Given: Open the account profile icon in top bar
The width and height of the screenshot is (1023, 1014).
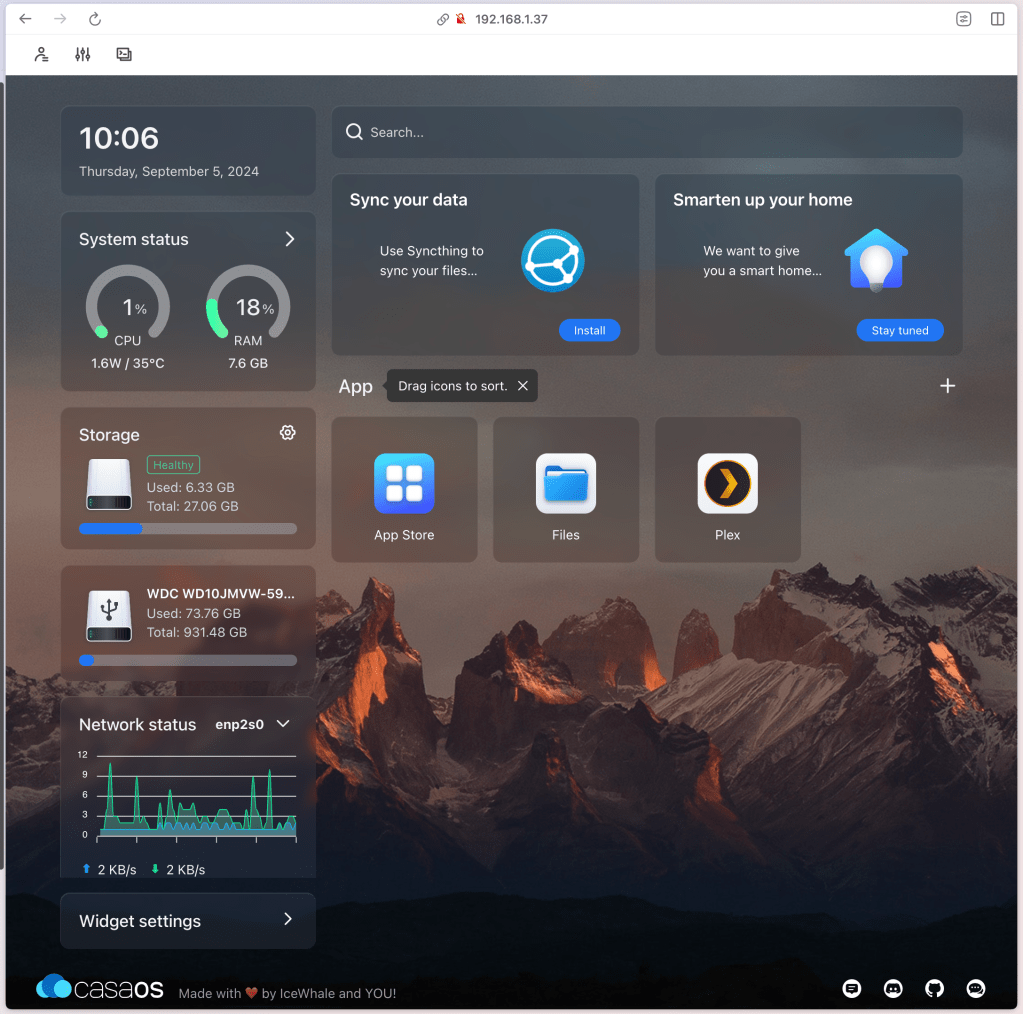Looking at the screenshot, I should click(41, 54).
